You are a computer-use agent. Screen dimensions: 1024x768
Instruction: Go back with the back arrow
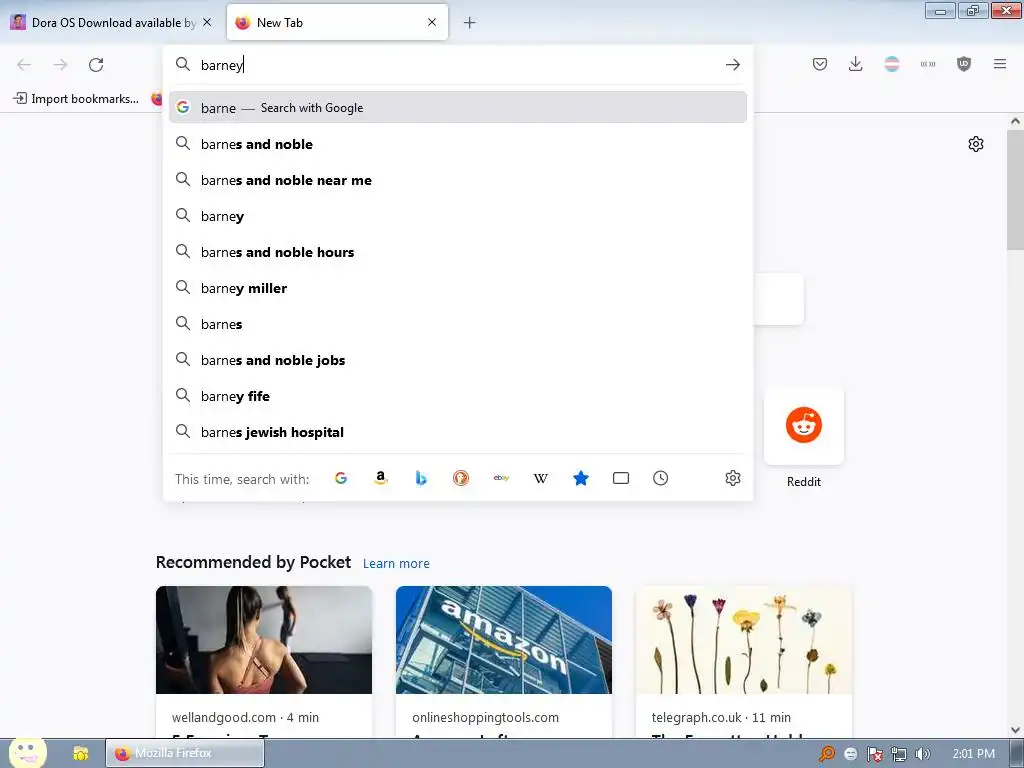24,65
